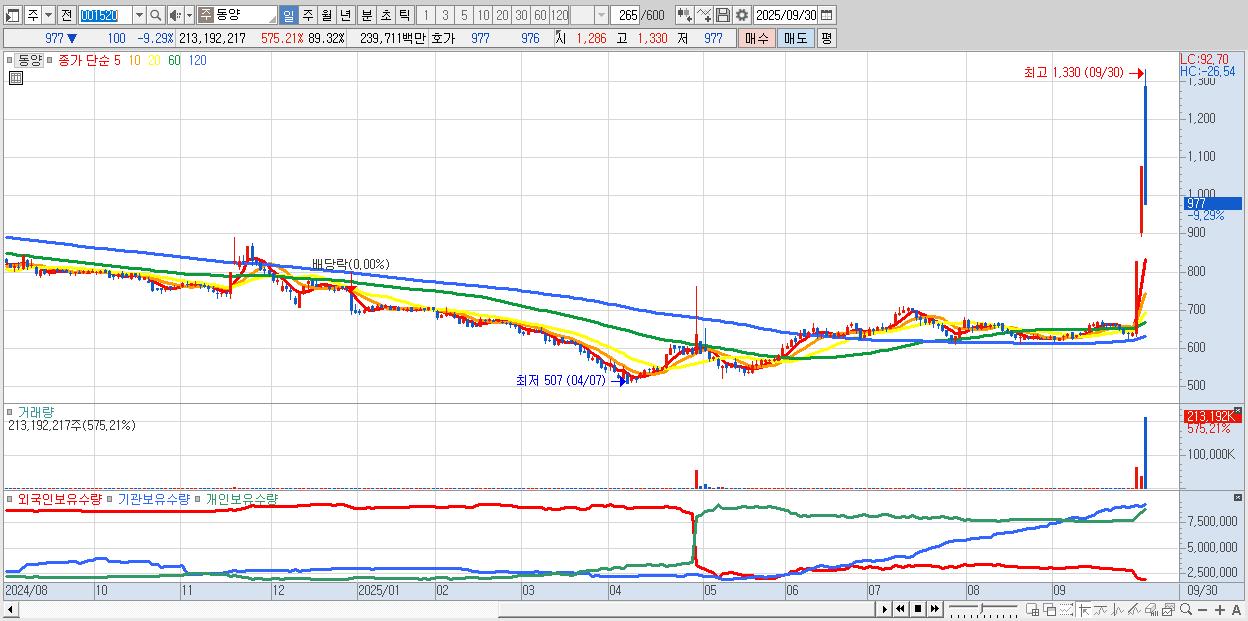Click the plus zoom-in icon at bottom

[1220, 610]
